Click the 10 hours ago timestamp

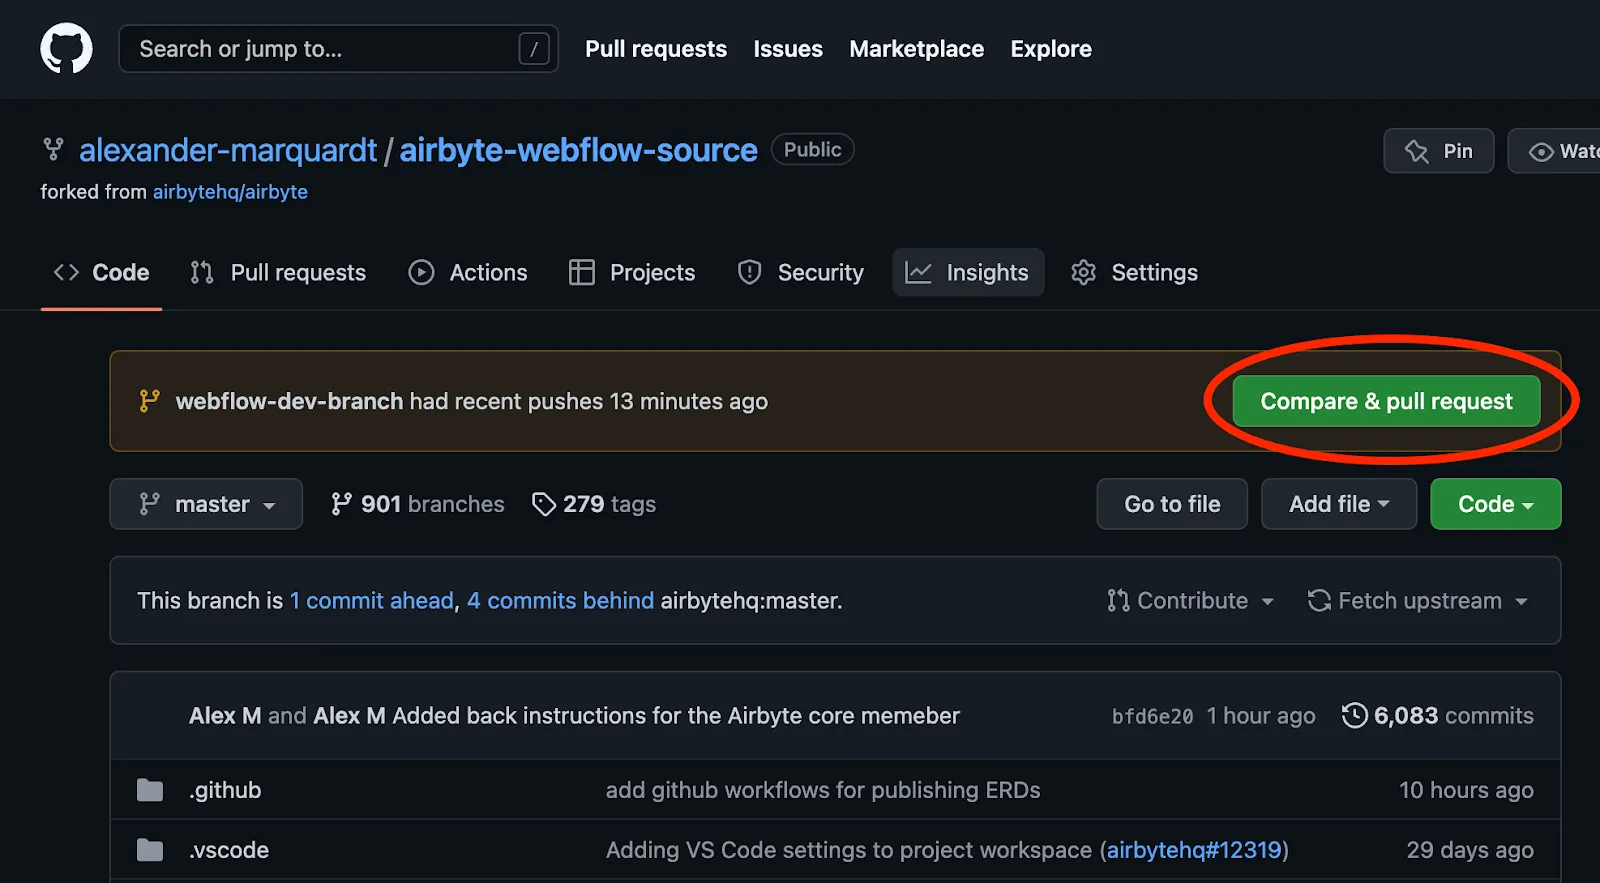click(x=1466, y=790)
